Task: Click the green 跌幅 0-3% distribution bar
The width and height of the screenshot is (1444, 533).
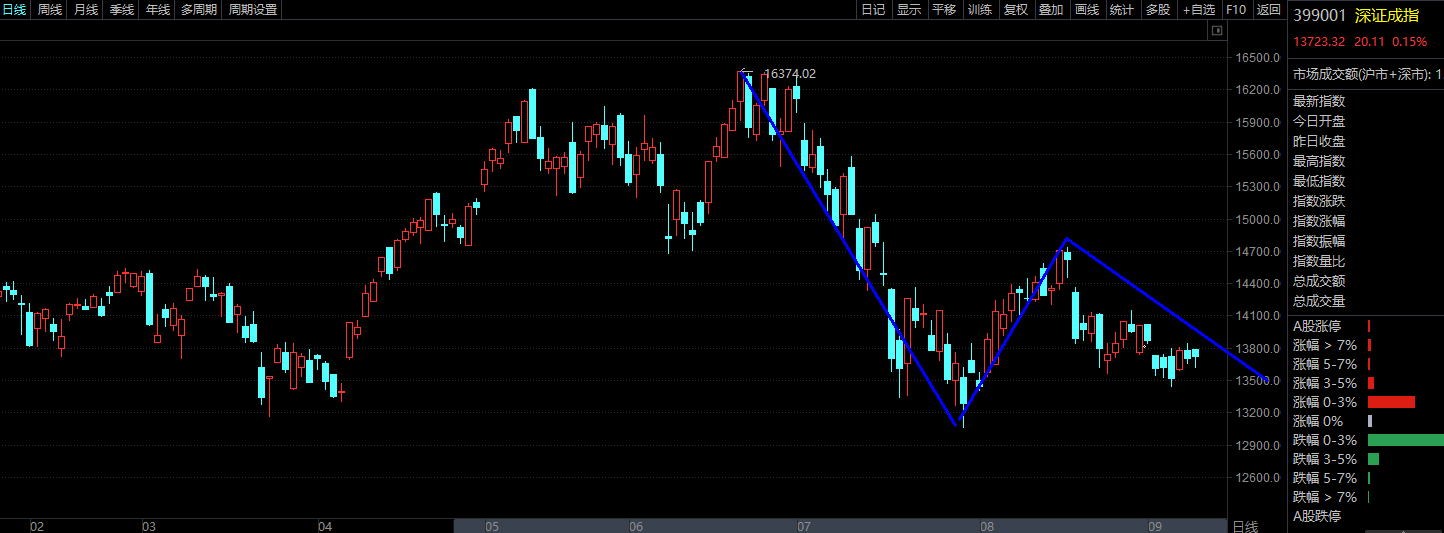Action: [1405, 440]
